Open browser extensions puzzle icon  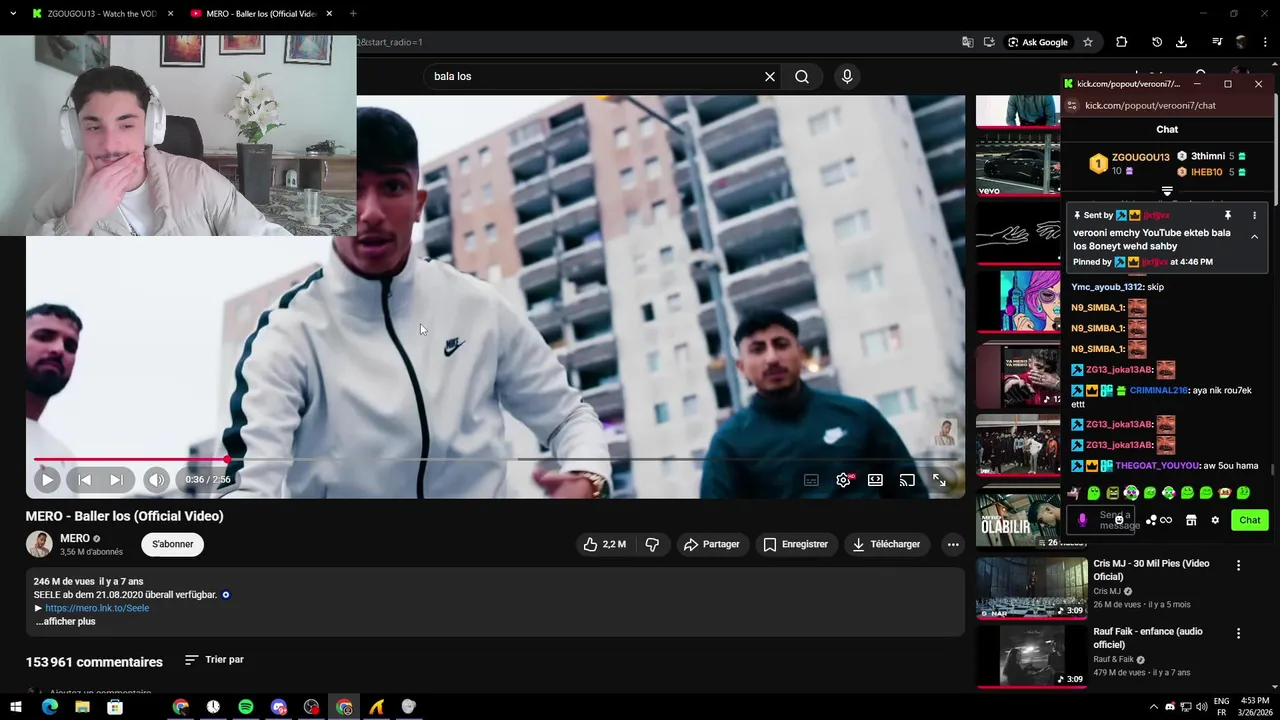point(1121,42)
